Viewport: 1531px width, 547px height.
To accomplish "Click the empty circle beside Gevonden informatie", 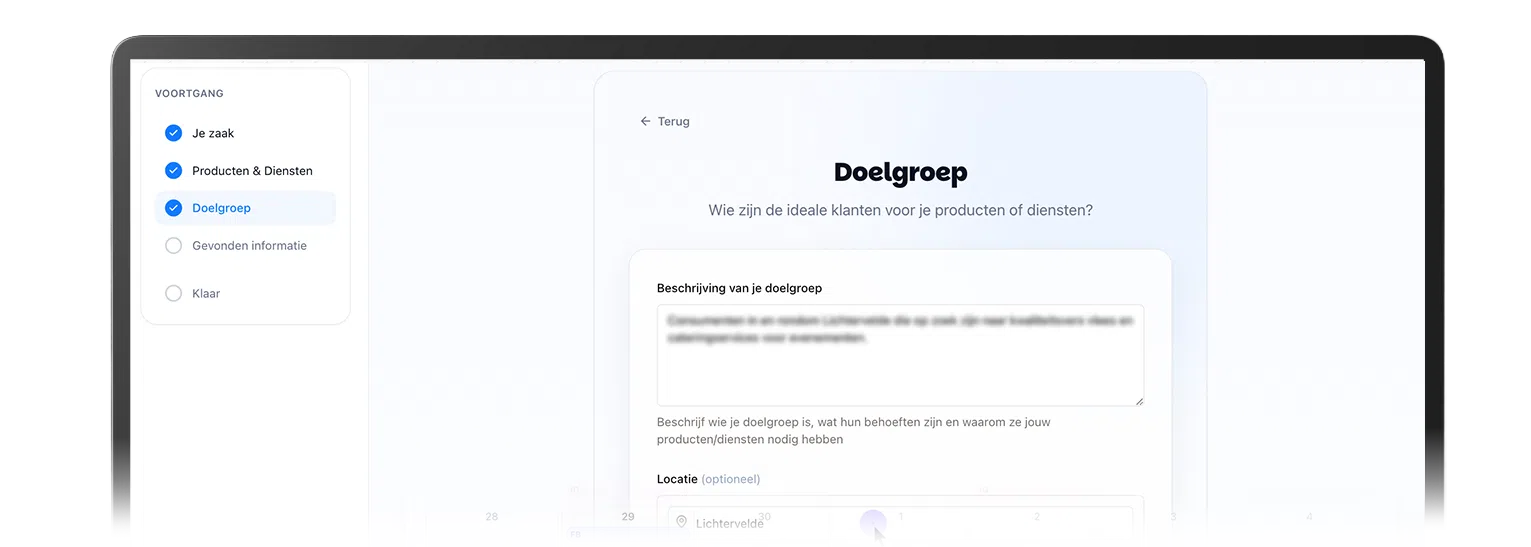I will click(x=173, y=246).
